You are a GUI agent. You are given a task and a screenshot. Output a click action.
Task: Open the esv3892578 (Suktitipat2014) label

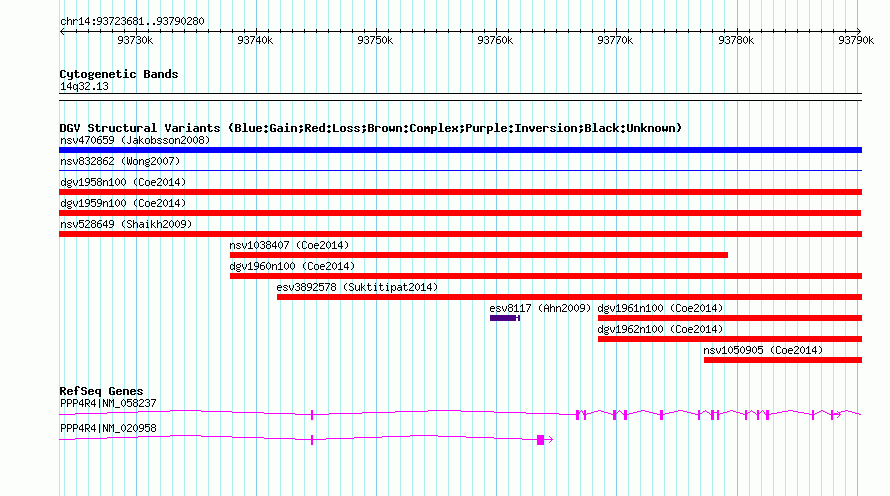[x=357, y=287]
